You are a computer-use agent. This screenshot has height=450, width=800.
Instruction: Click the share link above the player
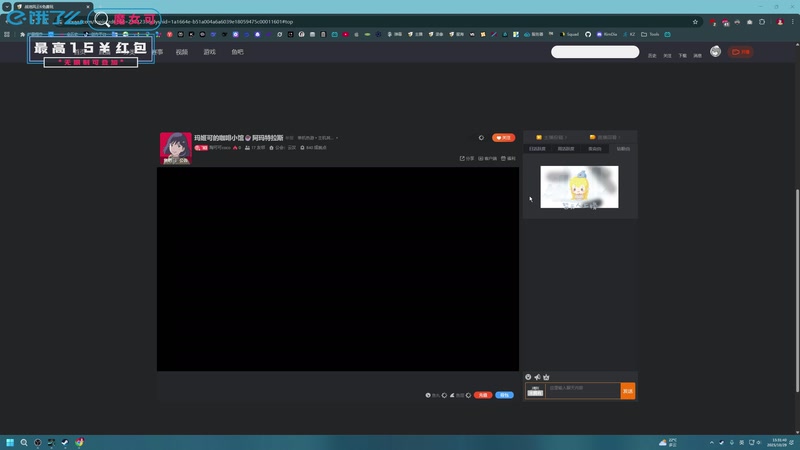(x=467, y=159)
